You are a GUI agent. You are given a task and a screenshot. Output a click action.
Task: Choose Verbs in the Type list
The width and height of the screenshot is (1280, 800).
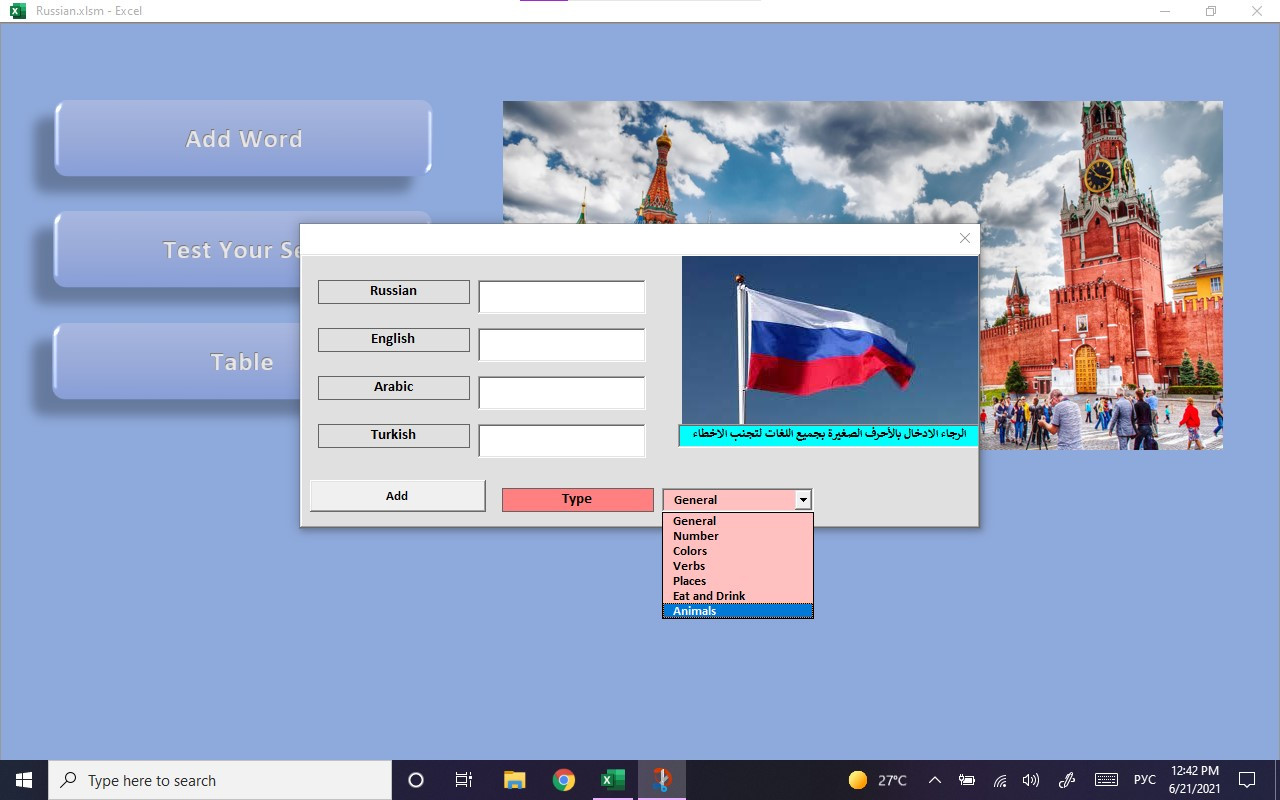738,566
